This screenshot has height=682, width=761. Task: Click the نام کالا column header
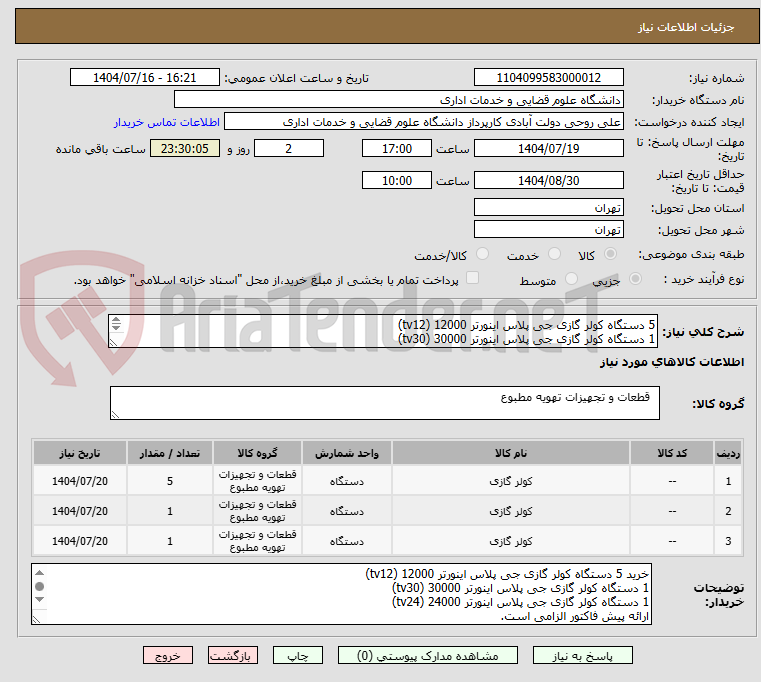tap(511, 453)
